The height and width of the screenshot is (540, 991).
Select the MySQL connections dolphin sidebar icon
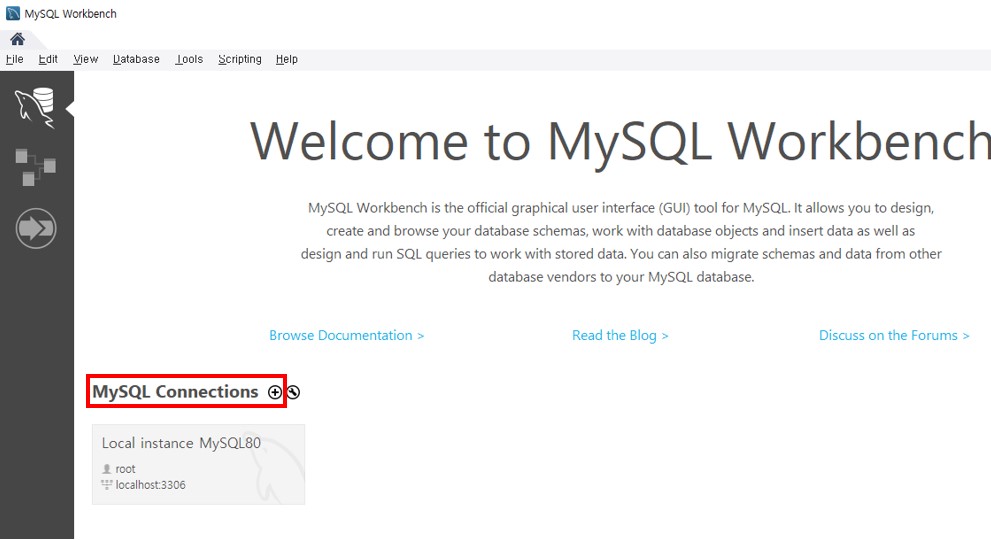pos(35,108)
